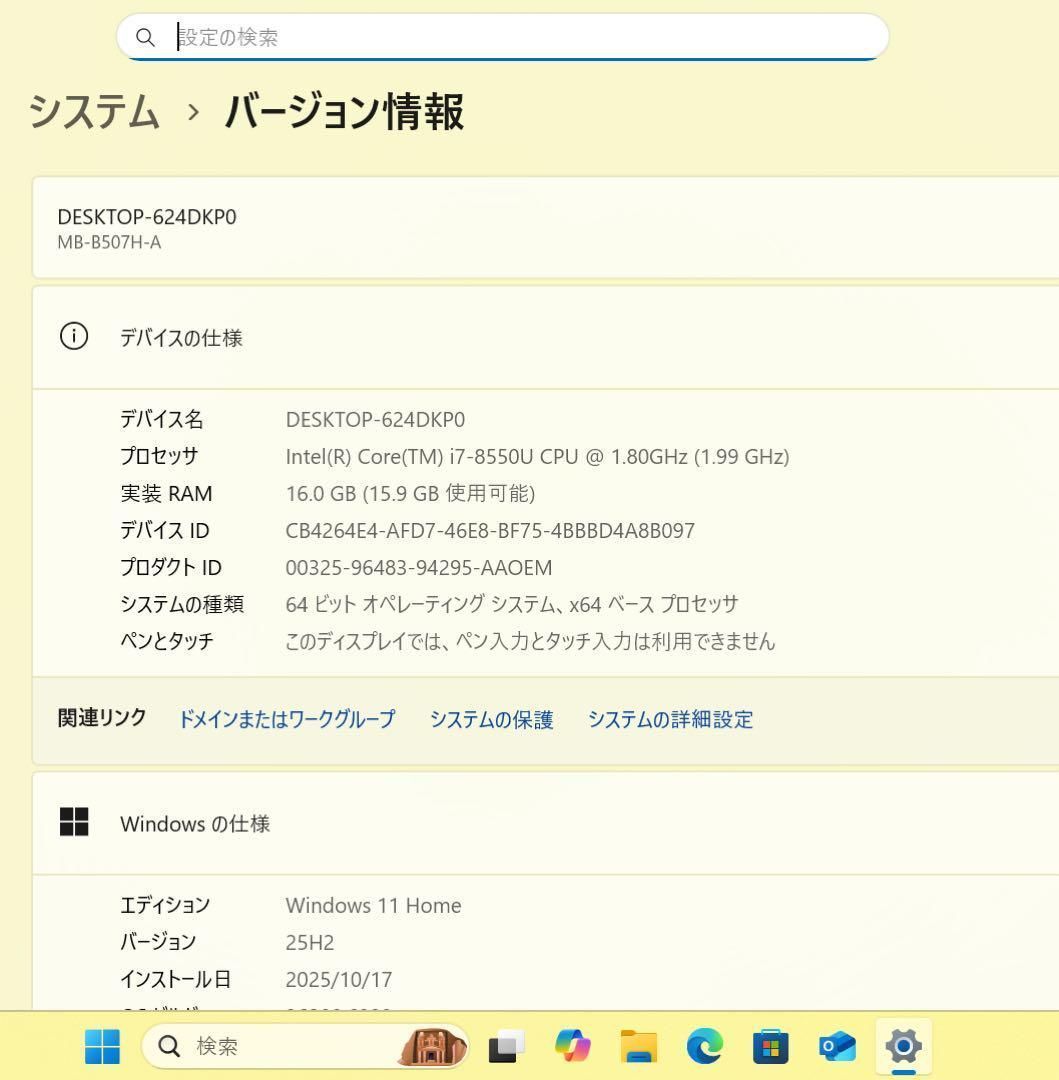1059x1080 pixels.
Task: Open the Microsoft Store from the taskbar
Action: 771,1047
